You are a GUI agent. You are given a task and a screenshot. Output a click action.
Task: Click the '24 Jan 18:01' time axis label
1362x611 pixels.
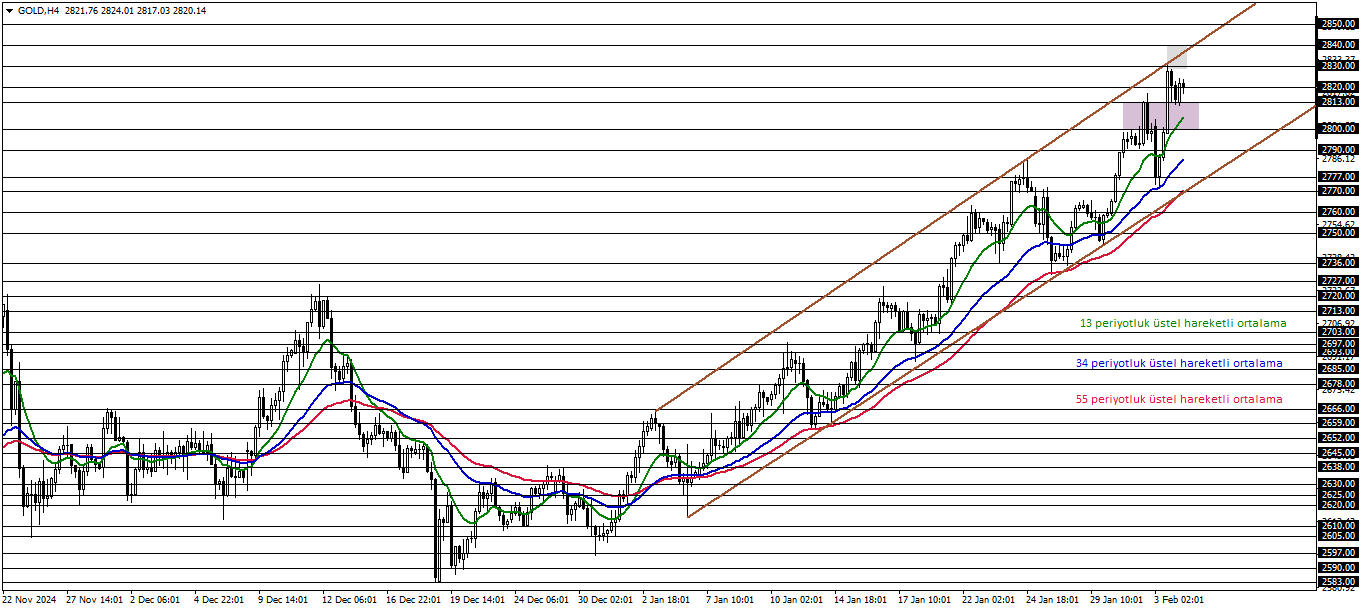point(1054,600)
